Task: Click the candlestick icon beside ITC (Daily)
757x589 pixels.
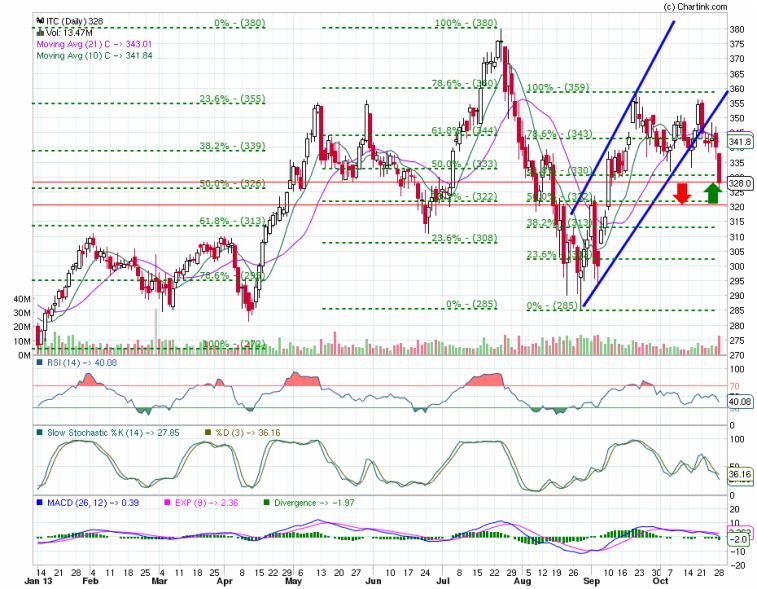Action: (40, 21)
